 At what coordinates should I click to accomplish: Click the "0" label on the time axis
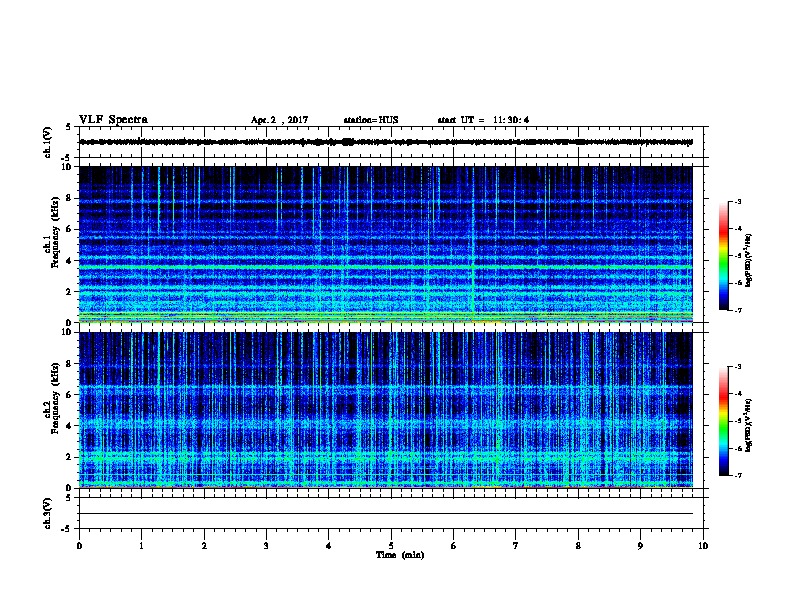79,546
